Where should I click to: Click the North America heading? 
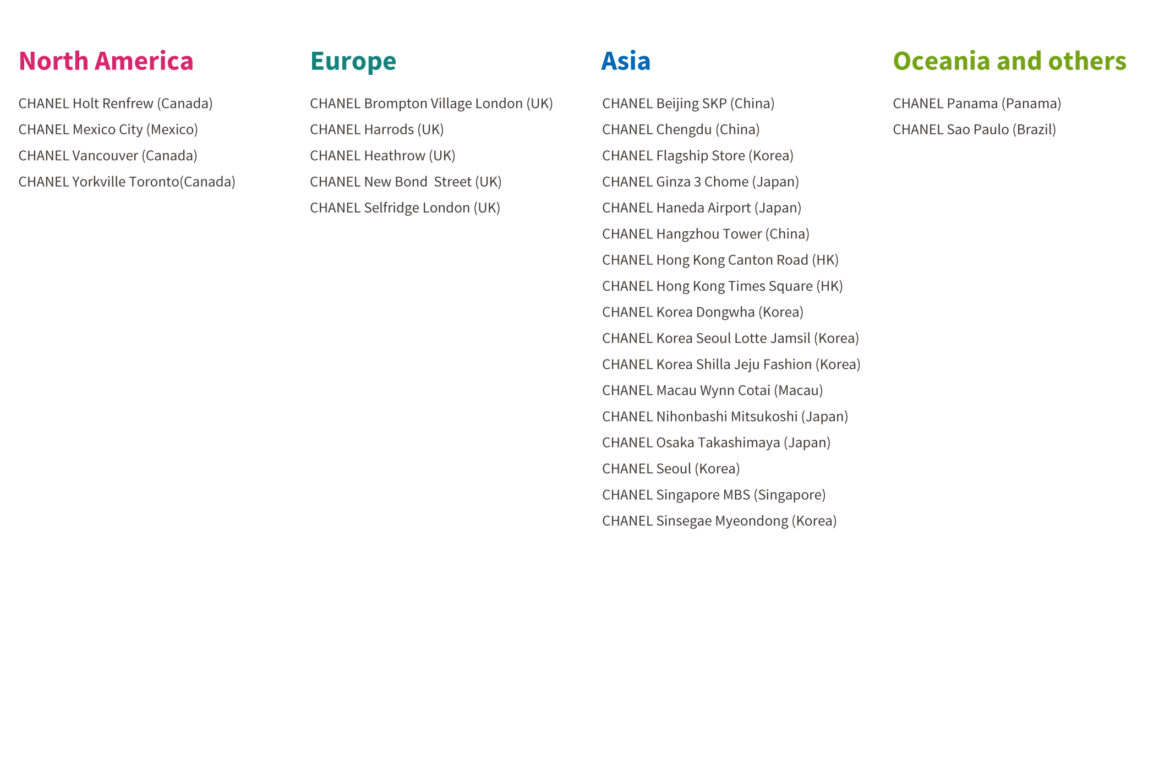tap(106, 61)
